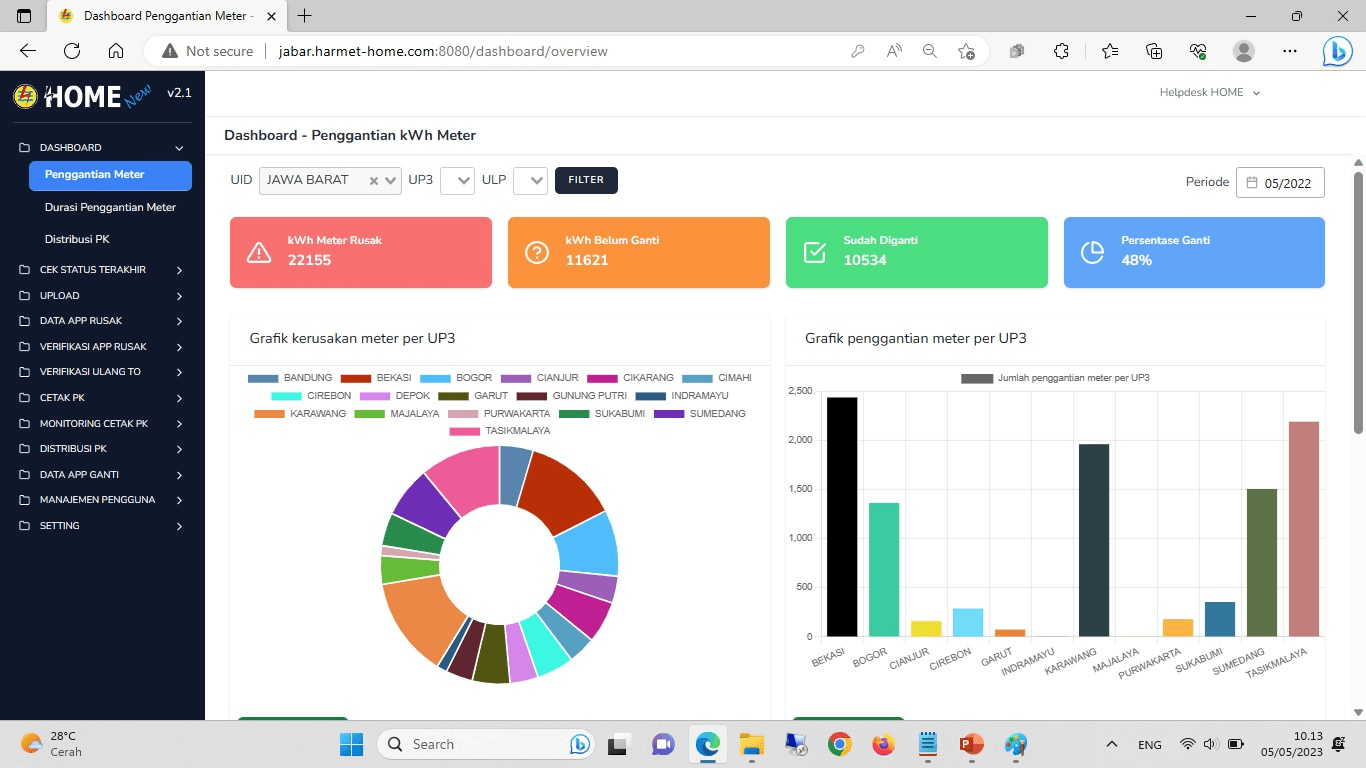Click the pie chart icon on Persentase Ganti card
Image resolution: width=1366 pixels, height=768 pixels.
1093,252
